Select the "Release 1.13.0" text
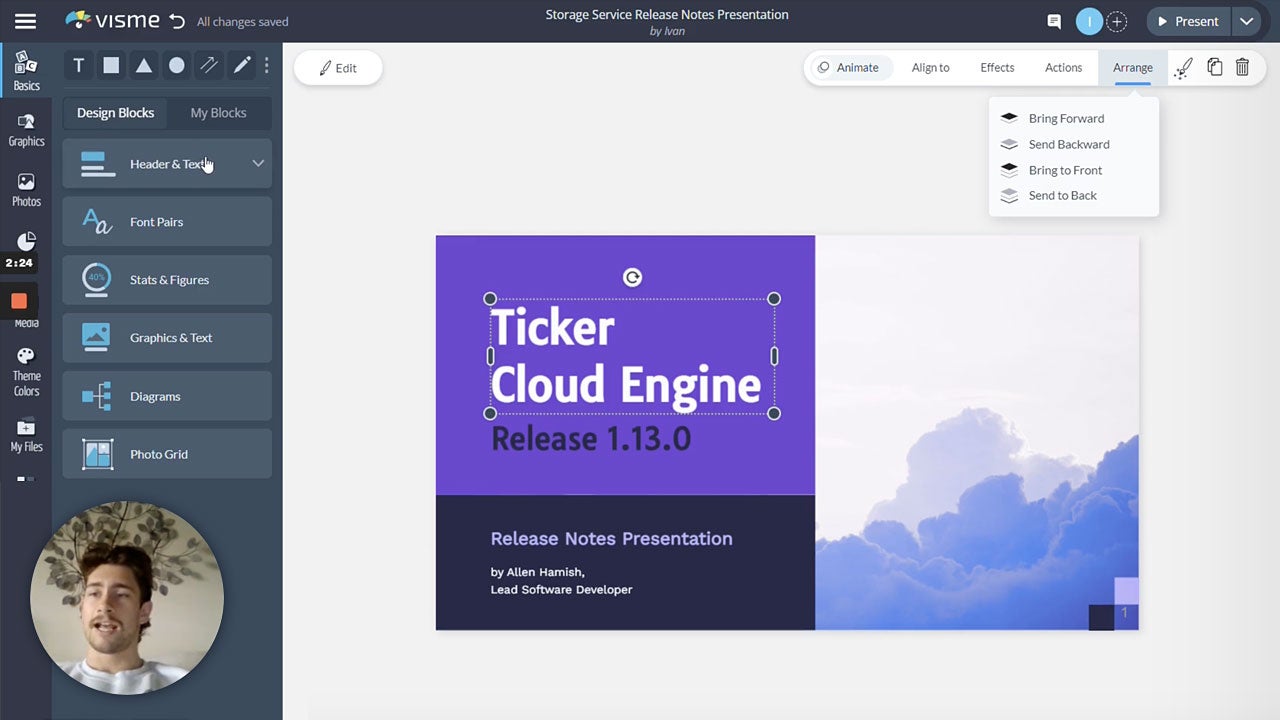The width and height of the screenshot is (1280, 720). [591, 439]
